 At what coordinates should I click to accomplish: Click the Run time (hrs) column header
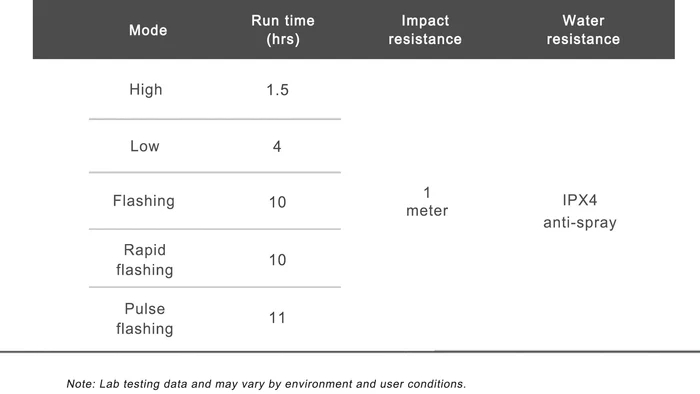283,30
